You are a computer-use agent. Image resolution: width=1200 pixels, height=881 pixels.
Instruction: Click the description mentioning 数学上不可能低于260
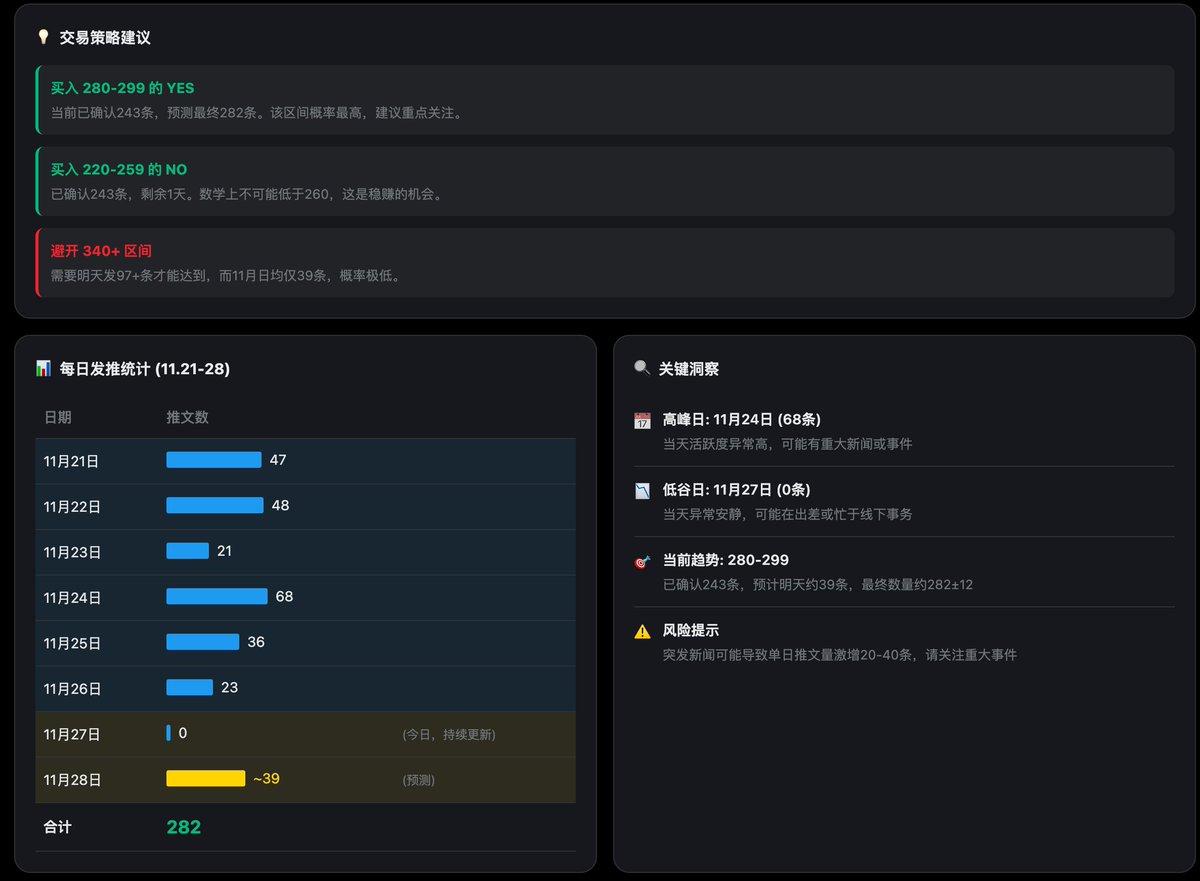click(x=248, y=194)
